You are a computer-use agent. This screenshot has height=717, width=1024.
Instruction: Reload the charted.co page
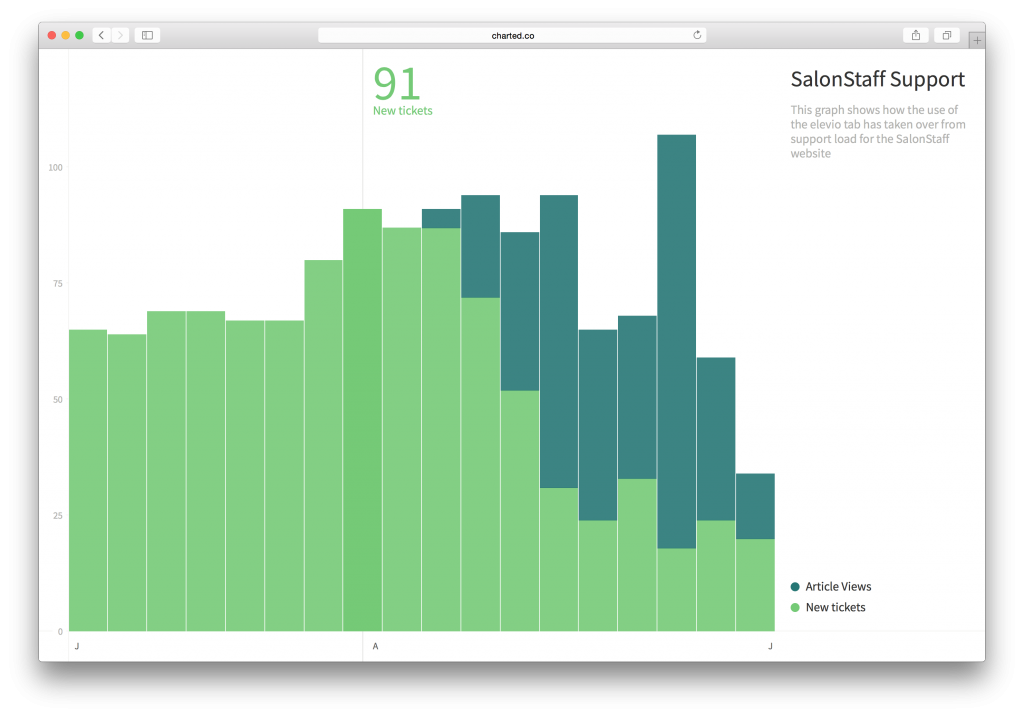coord(697,35)
